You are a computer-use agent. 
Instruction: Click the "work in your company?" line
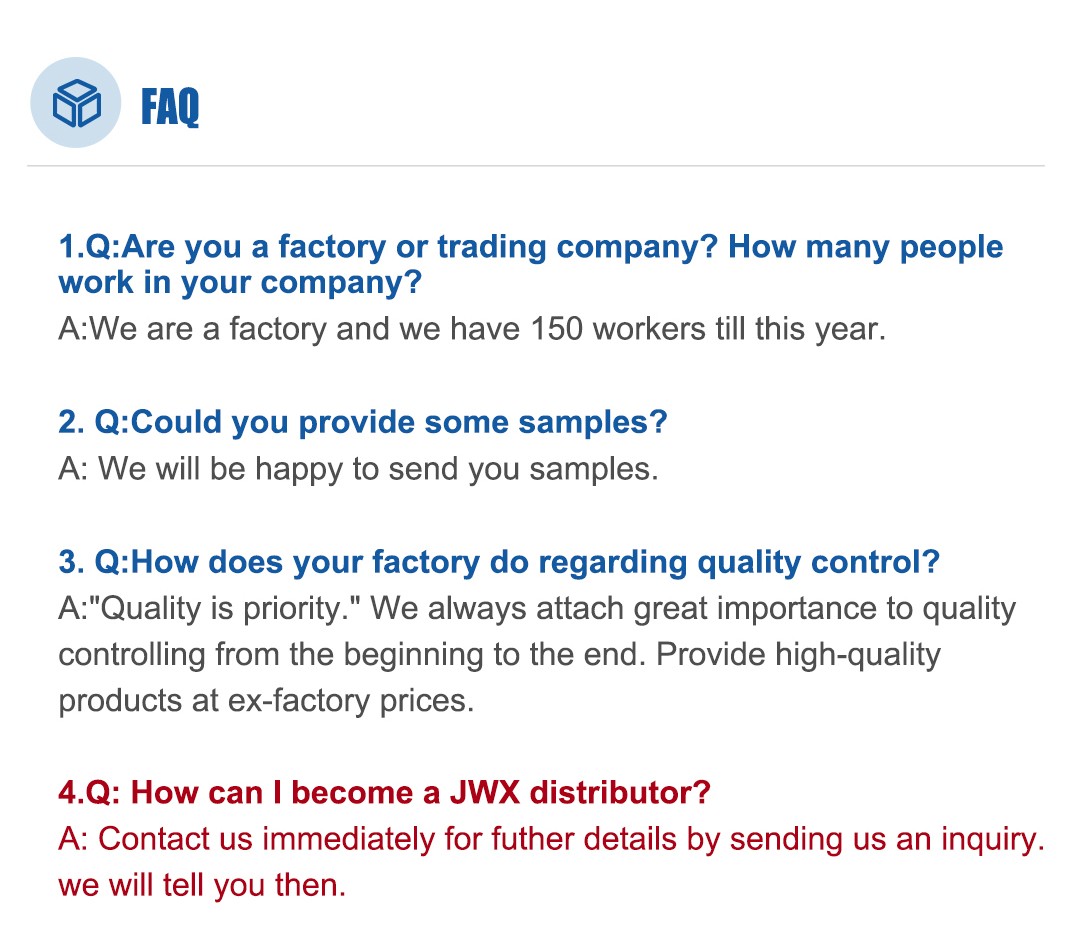tap(240, 283)
